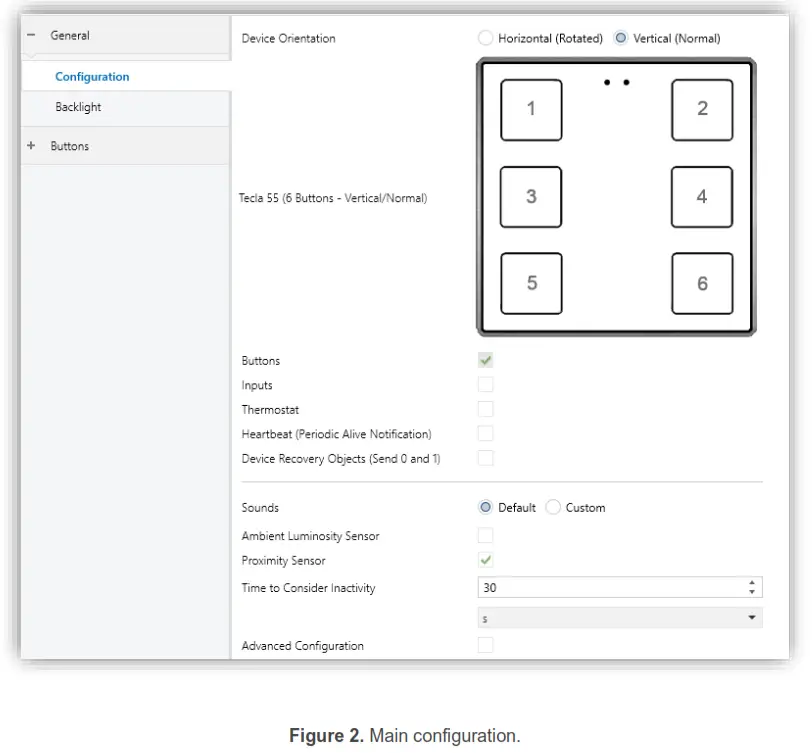Select Vertical (Normal) orientation
Image resolution: width=812 pixels, height=753 pixels.
620,38
